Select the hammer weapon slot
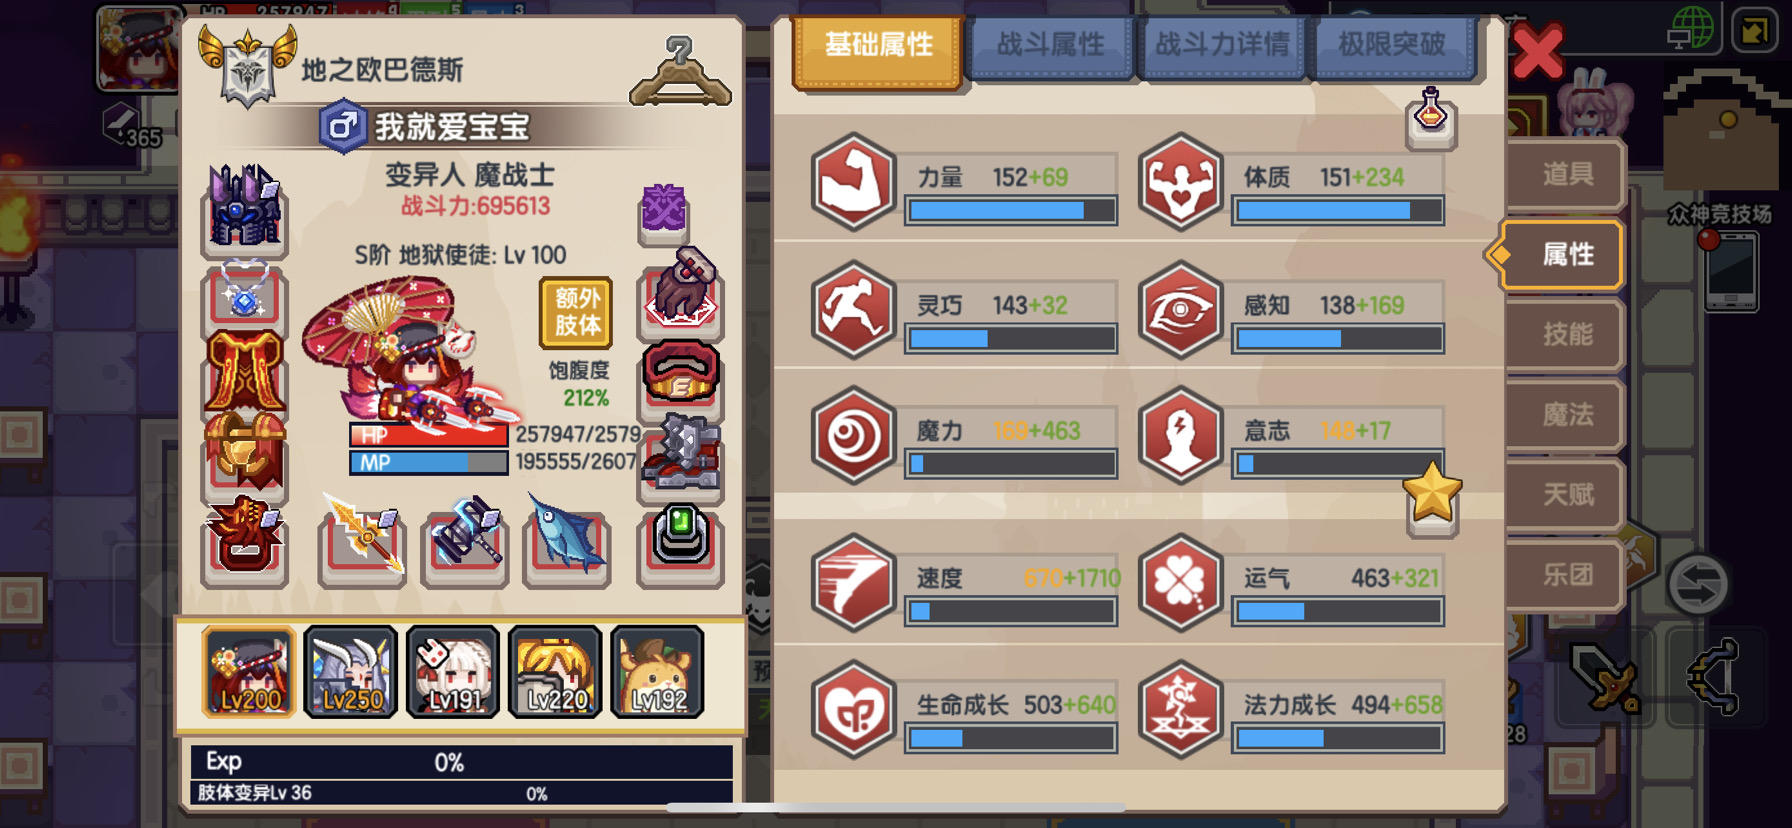The height and width of the screenshot is (828, 1792). pyautogui.click(x=465, y=543)
